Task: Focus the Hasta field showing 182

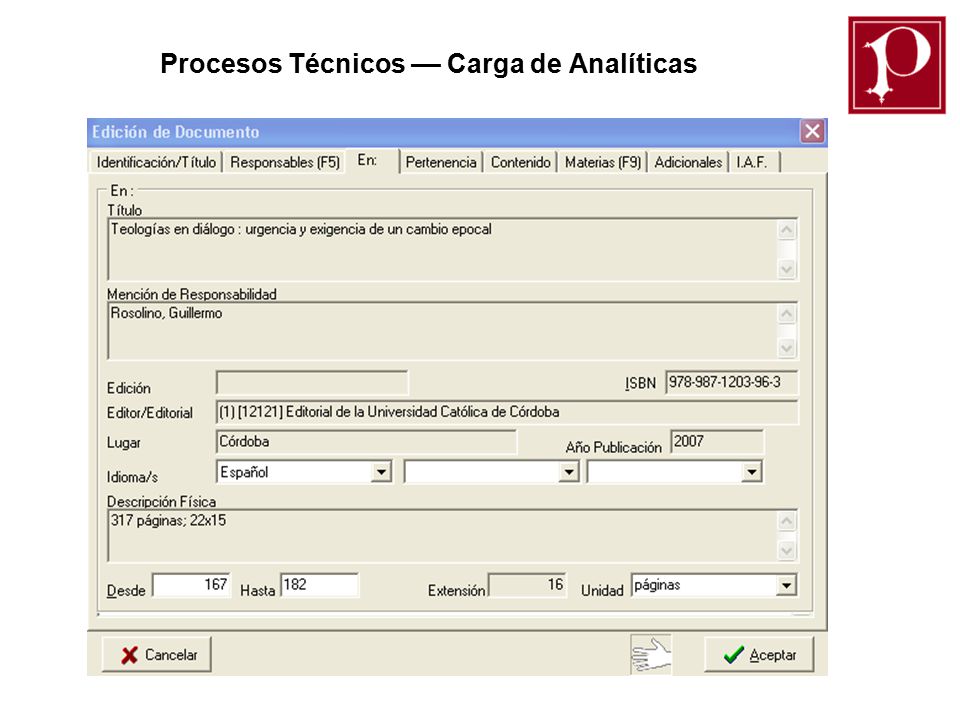Action: (320, 585)
